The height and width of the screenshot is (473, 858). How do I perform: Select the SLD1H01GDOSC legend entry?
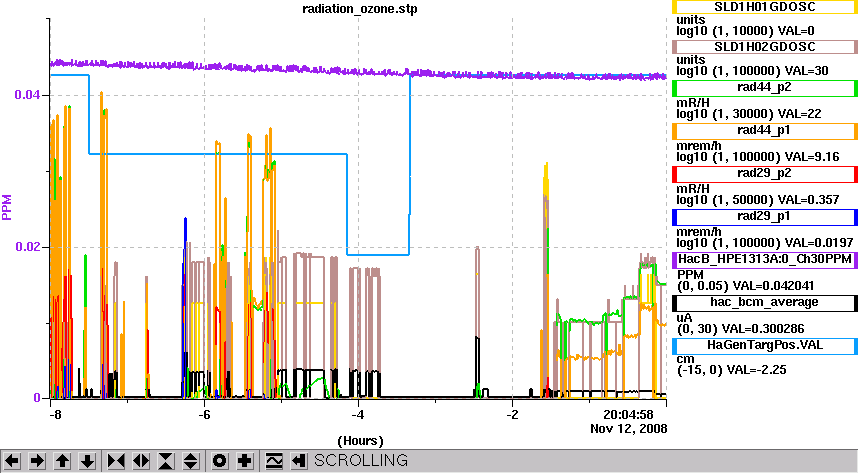point(764,7)
